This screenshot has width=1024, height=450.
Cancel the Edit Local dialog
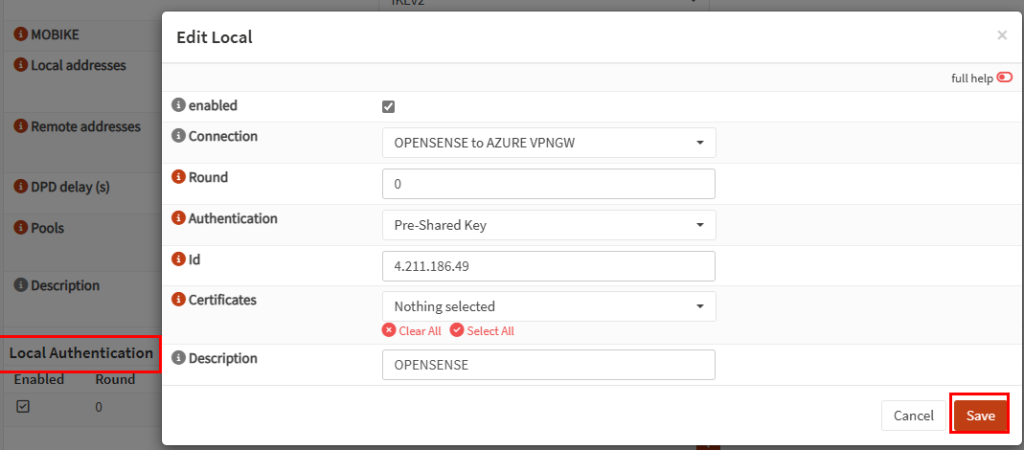(x=913, y=415)
